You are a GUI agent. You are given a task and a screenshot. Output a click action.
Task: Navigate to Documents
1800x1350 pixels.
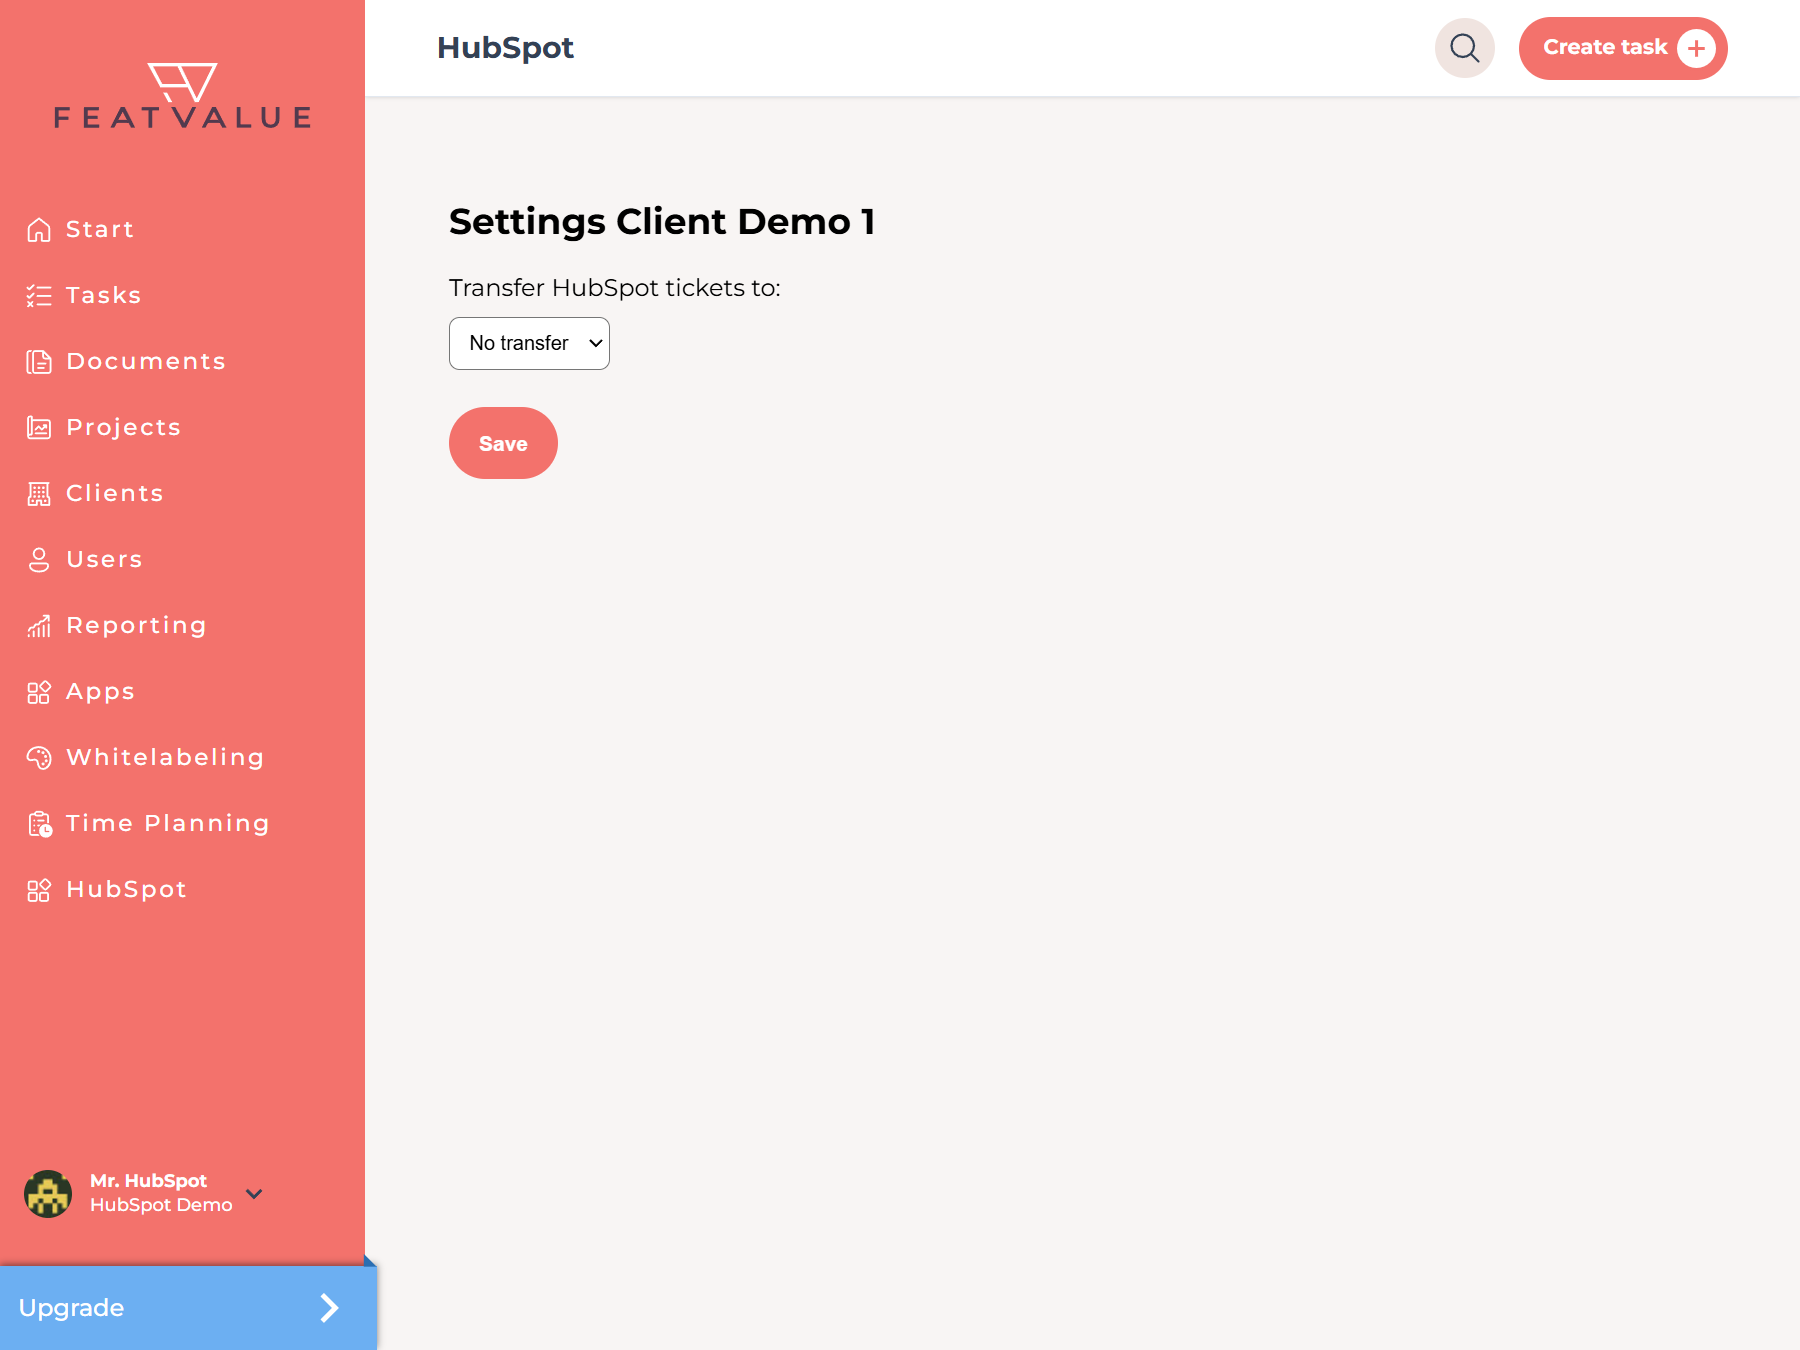pos(146,362)
